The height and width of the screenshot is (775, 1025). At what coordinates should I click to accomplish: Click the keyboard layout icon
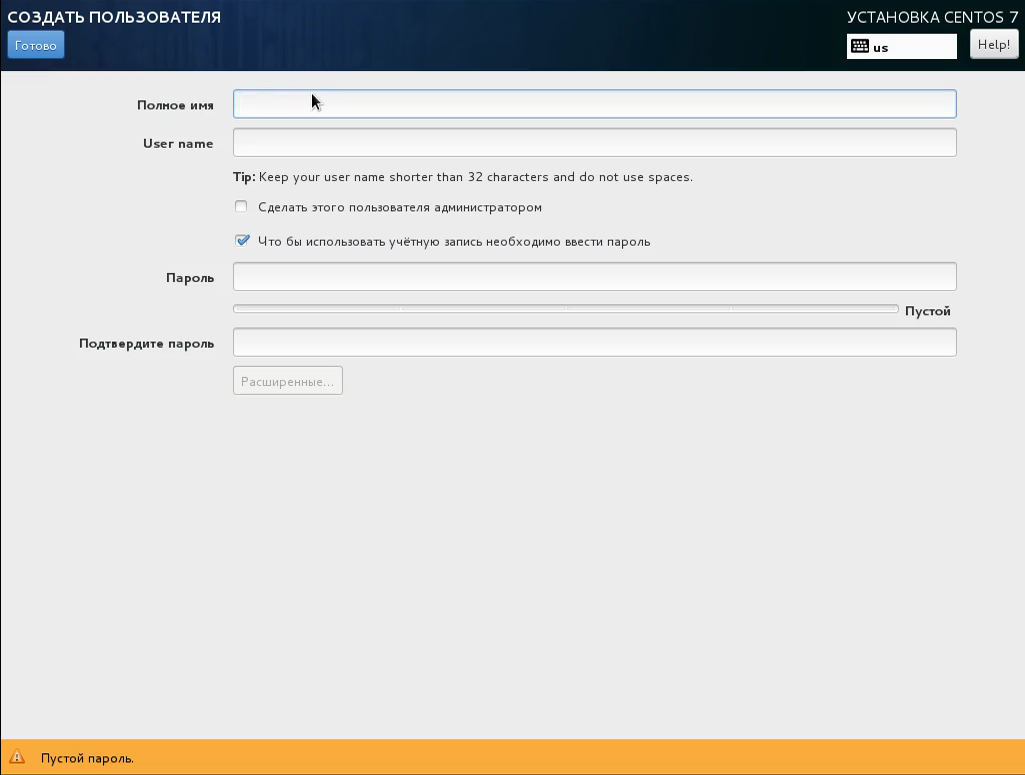(859, 46)
